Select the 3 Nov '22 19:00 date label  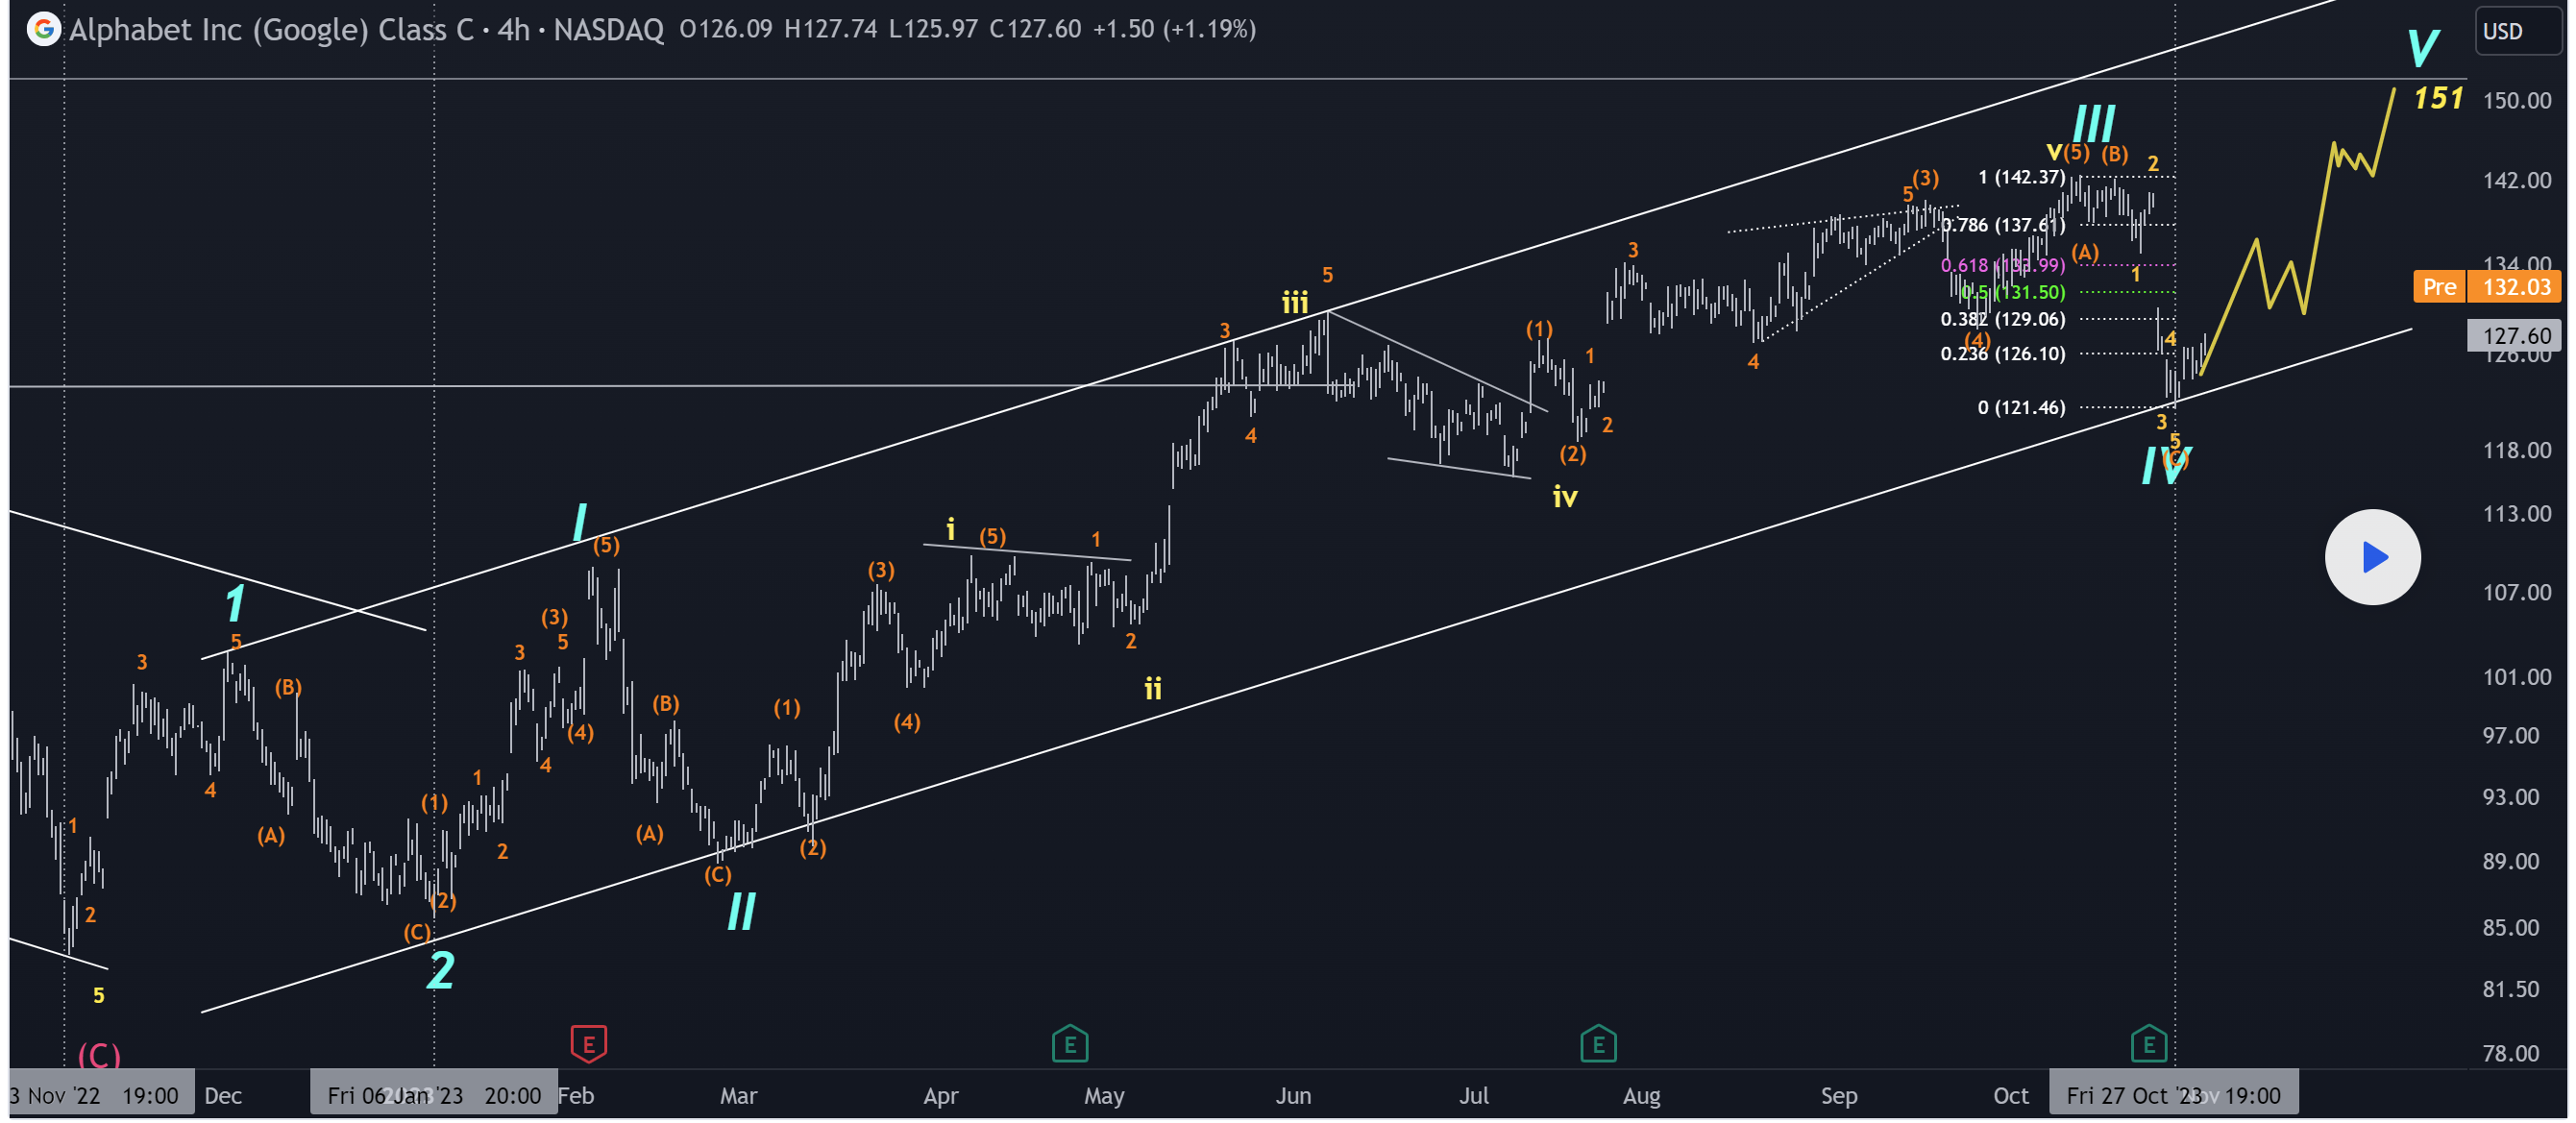point(93,1095)
